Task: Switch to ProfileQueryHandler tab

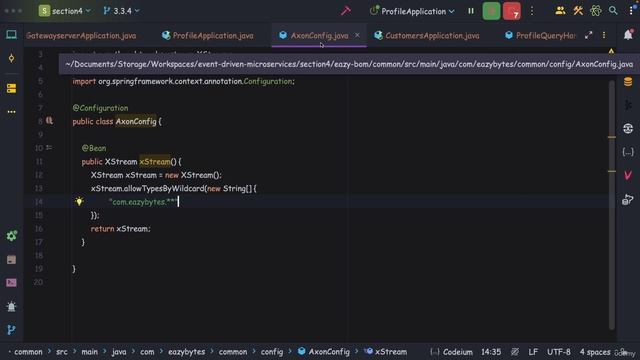Action: click(x=540, y=36)
